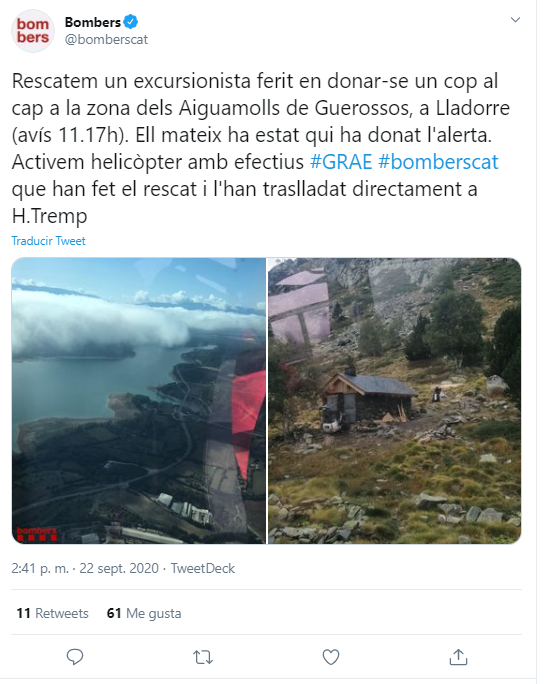The width and height of the screenshot is (549, 684).
Task: Like the tweet with the heart icon
Action: tap(331, 657)
